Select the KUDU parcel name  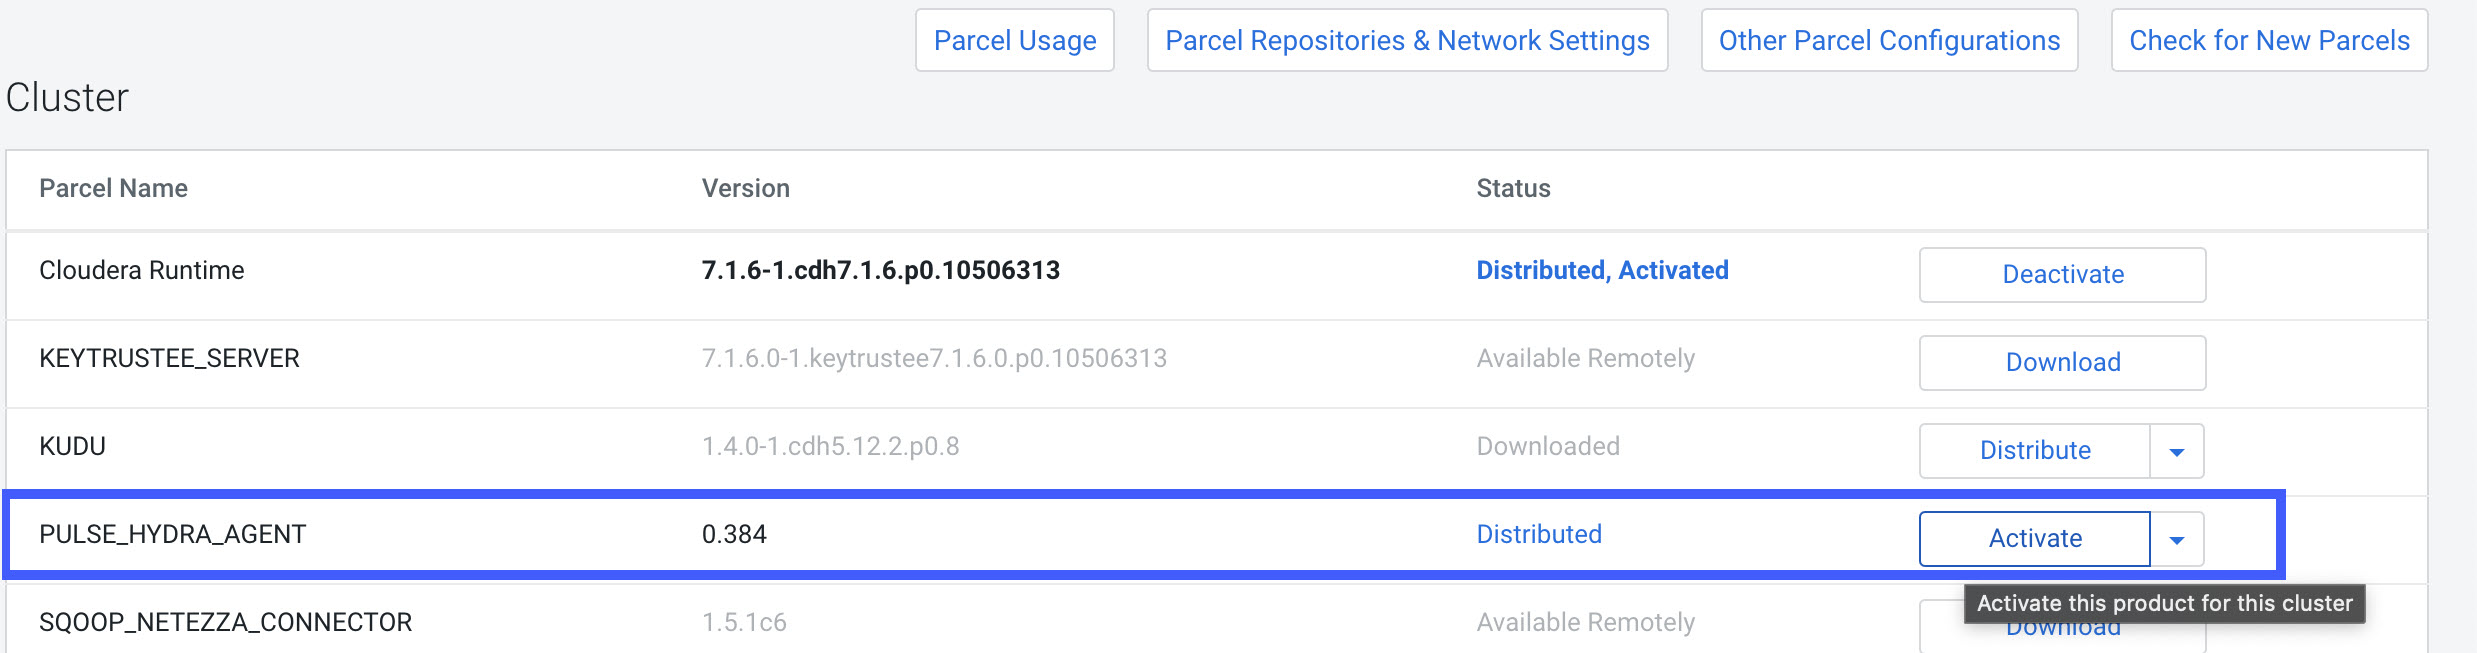pyautogui.click(x=72, y=446)
